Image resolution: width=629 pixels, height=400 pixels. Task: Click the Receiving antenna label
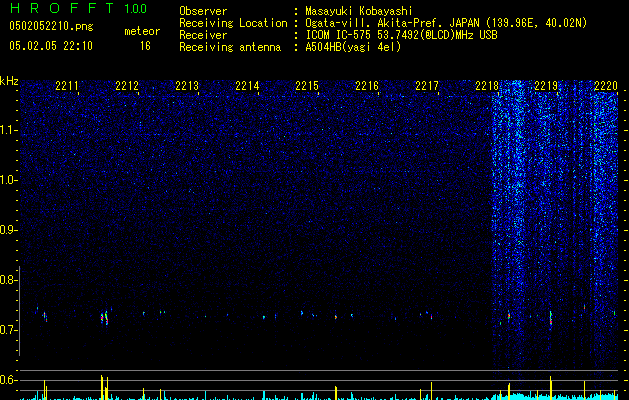[x=230, y=47]
